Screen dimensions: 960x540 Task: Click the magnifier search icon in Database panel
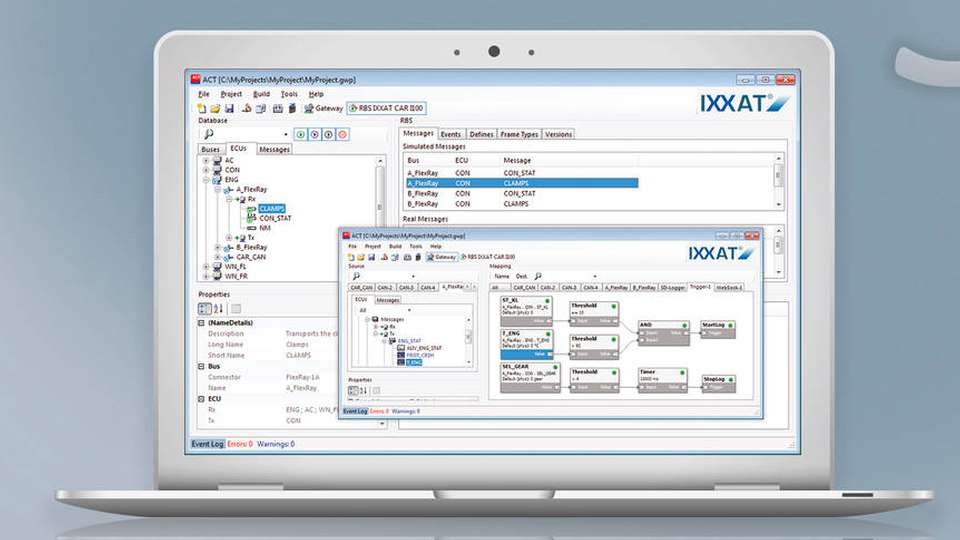pos(208,134)
